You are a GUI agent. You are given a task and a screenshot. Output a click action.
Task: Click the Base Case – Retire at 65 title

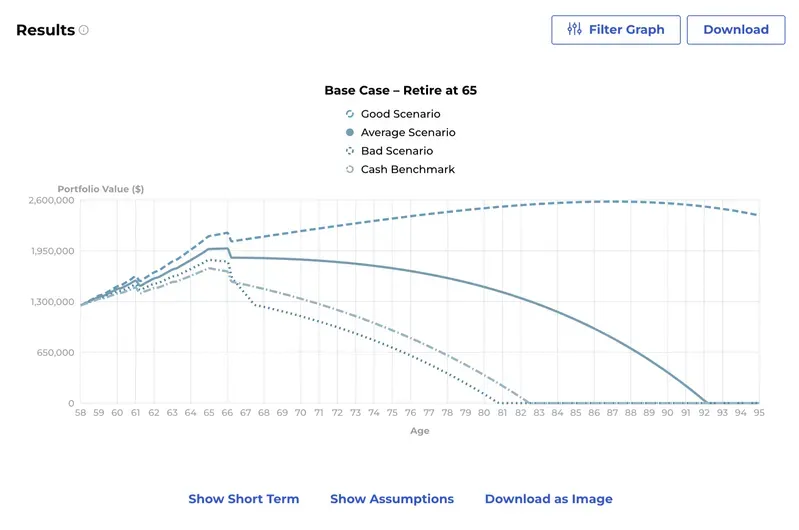(x=401, y=90)
